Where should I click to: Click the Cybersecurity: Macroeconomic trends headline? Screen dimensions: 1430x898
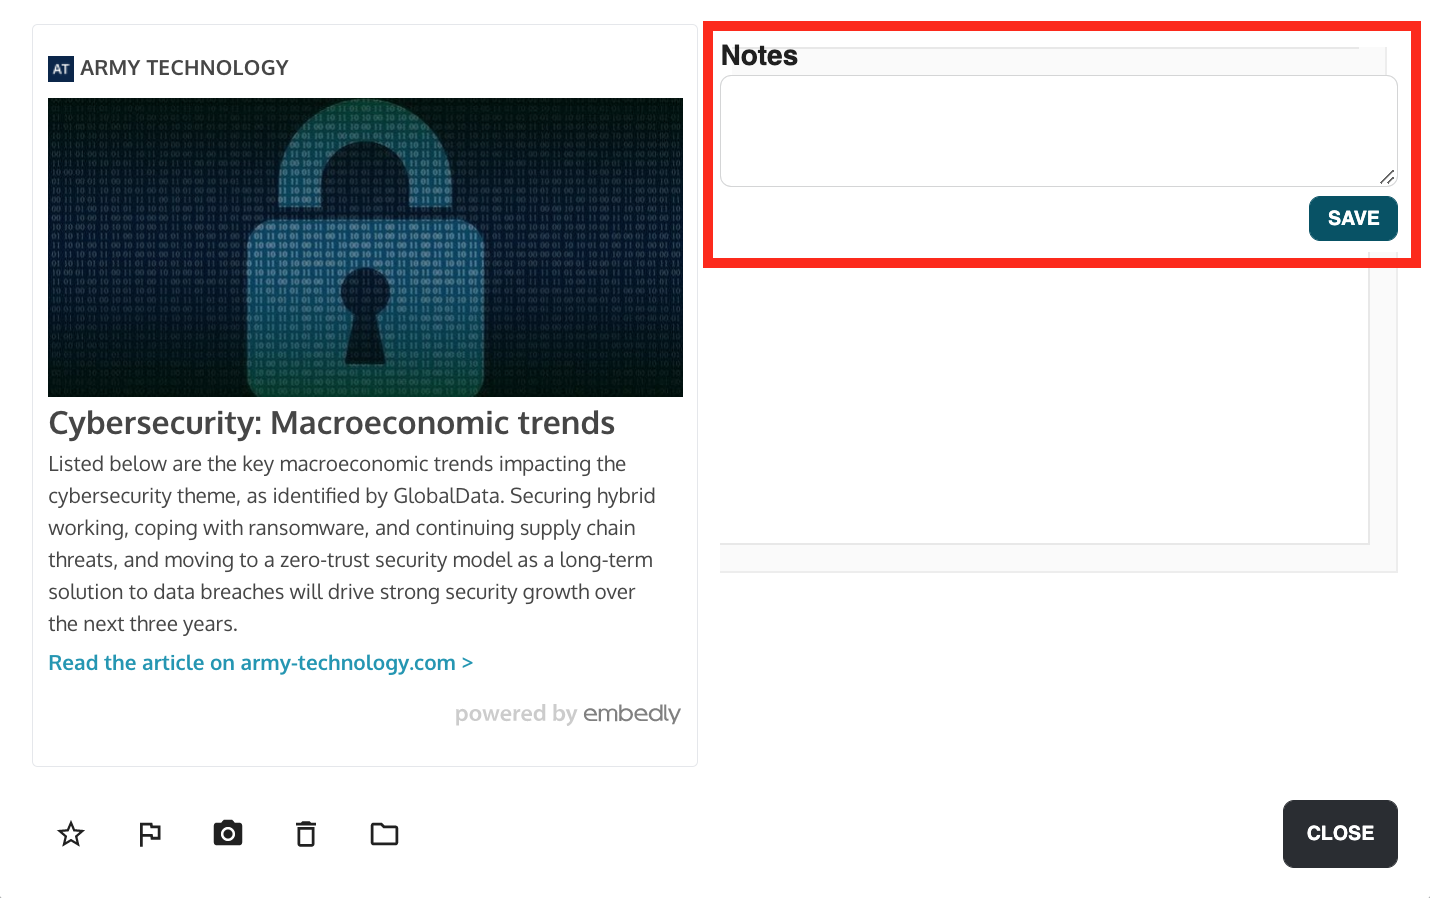331,423
